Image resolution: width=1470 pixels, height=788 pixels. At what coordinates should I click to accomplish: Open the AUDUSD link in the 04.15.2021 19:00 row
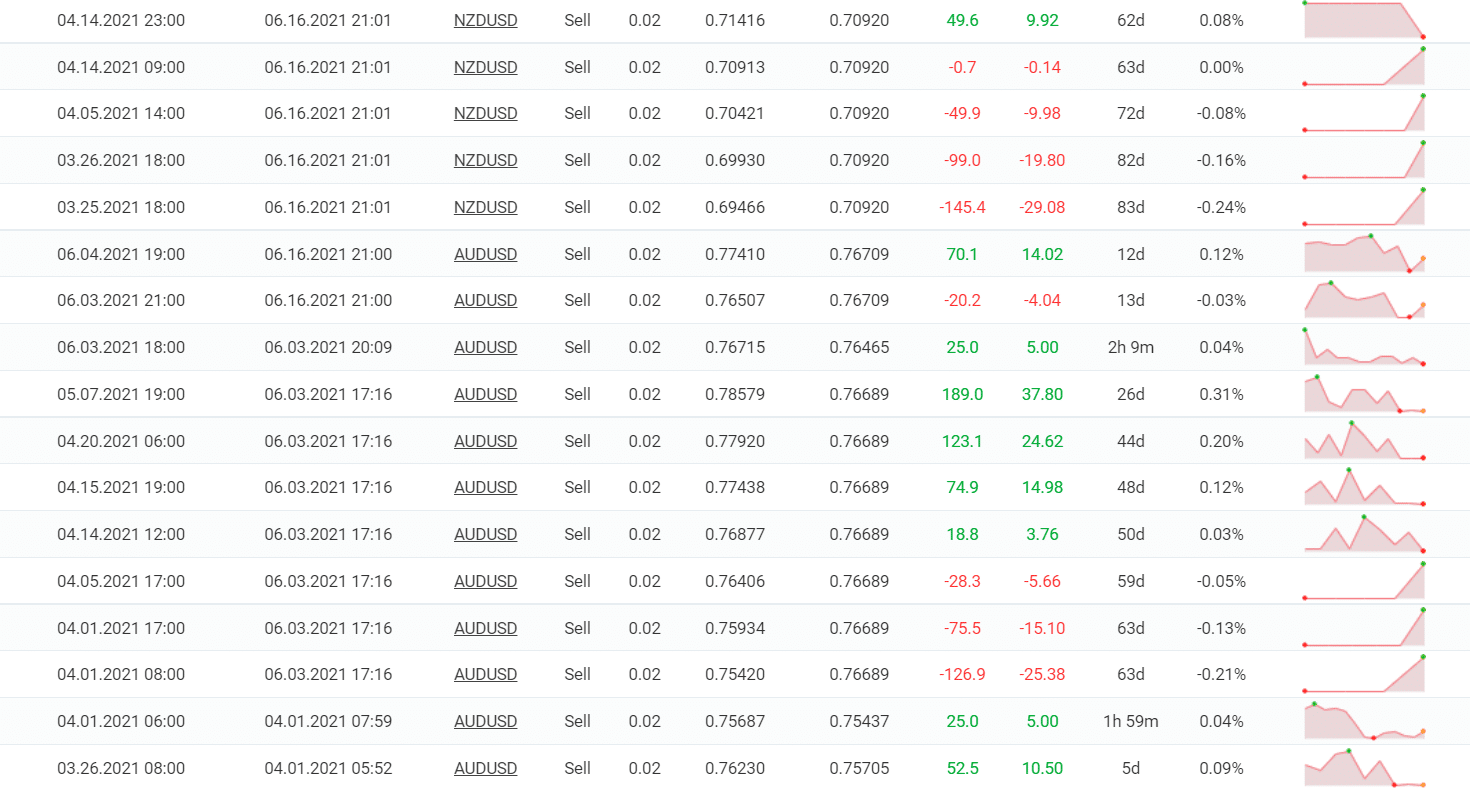[x=485, y=487]
